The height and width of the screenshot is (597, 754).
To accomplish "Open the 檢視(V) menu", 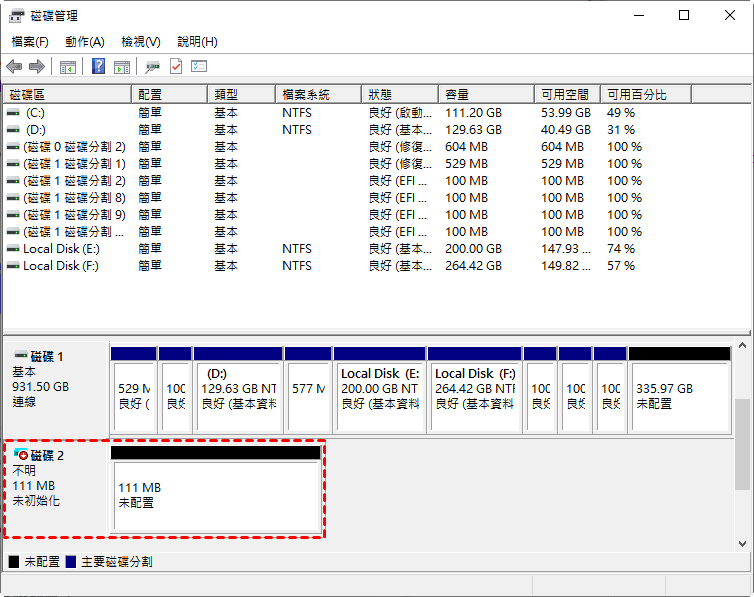I will [141, 42].
